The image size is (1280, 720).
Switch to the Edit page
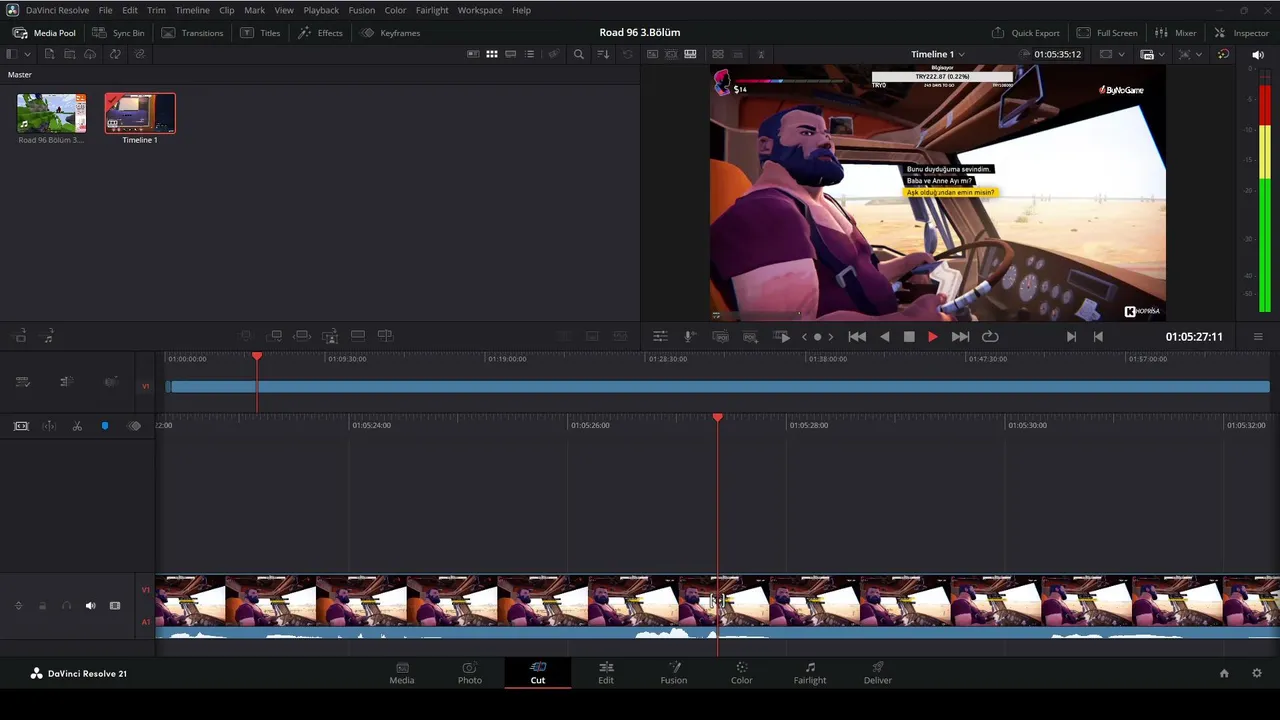coord(606,673)
